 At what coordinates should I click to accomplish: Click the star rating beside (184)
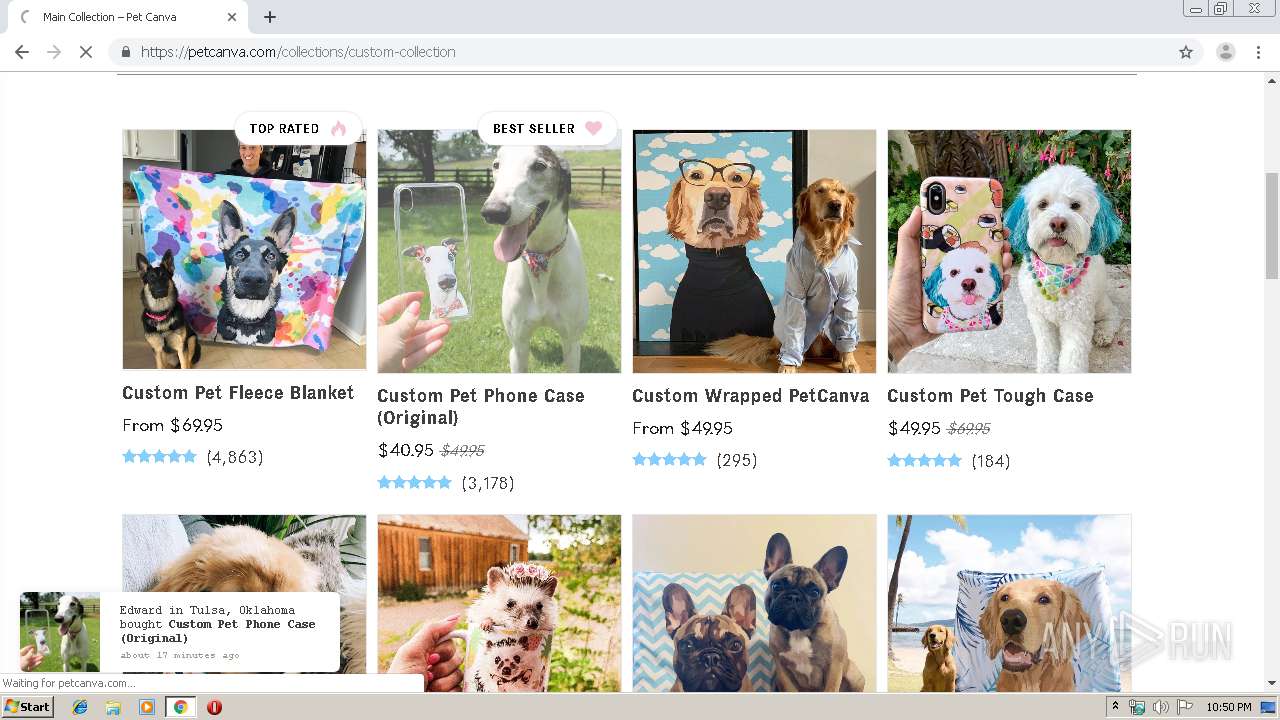pos(924,461)
